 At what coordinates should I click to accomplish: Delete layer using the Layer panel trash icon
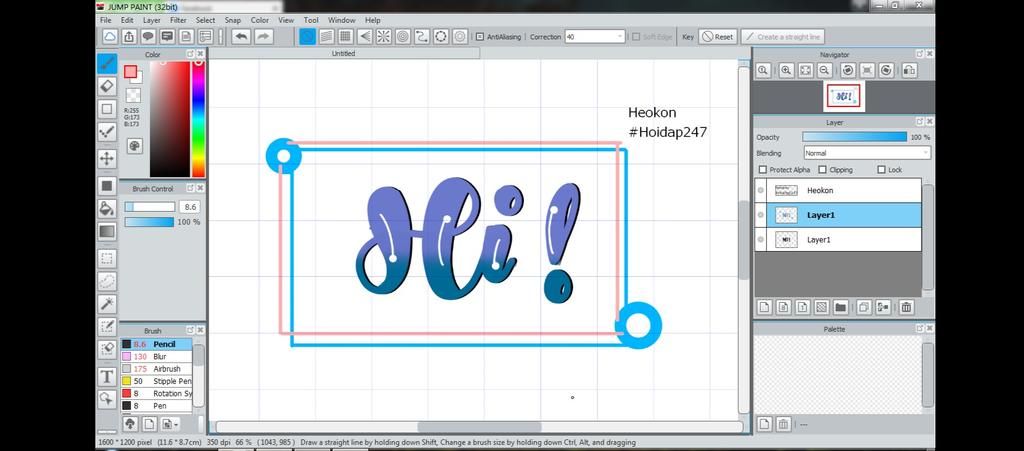click(906, 307)
